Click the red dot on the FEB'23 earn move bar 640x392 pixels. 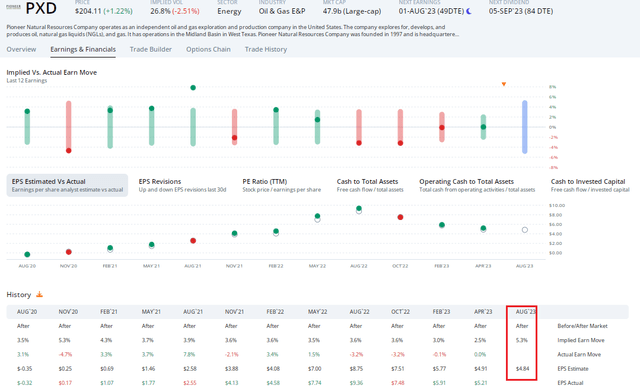[x=442, y=127]
